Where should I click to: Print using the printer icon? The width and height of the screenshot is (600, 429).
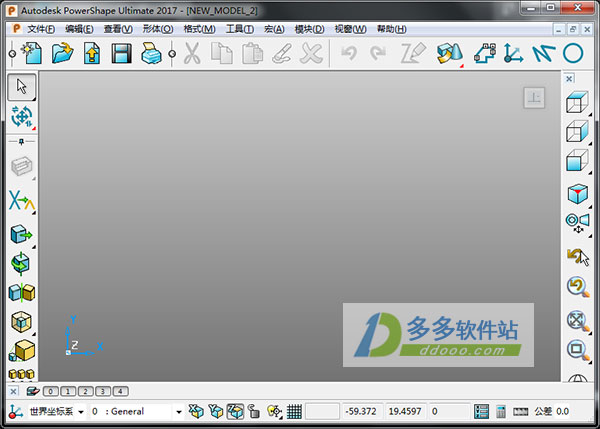point(152,53)
